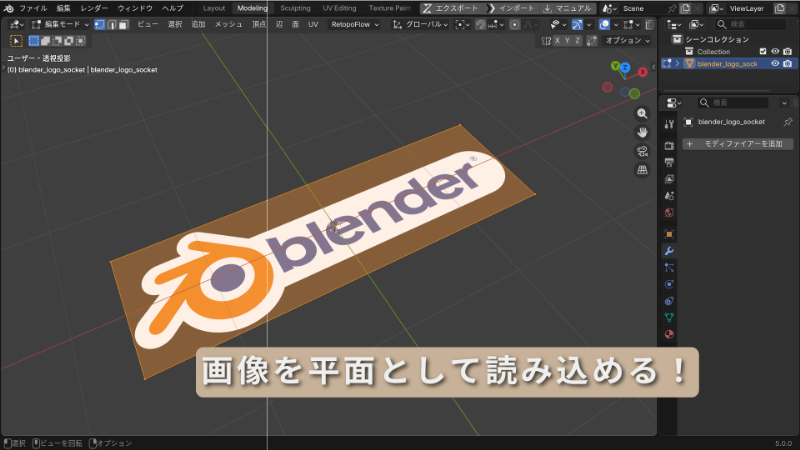Viewport: 800px width, 450px height.
Task: Open the editor type dropdown in viewport
Action: point(16,24)
